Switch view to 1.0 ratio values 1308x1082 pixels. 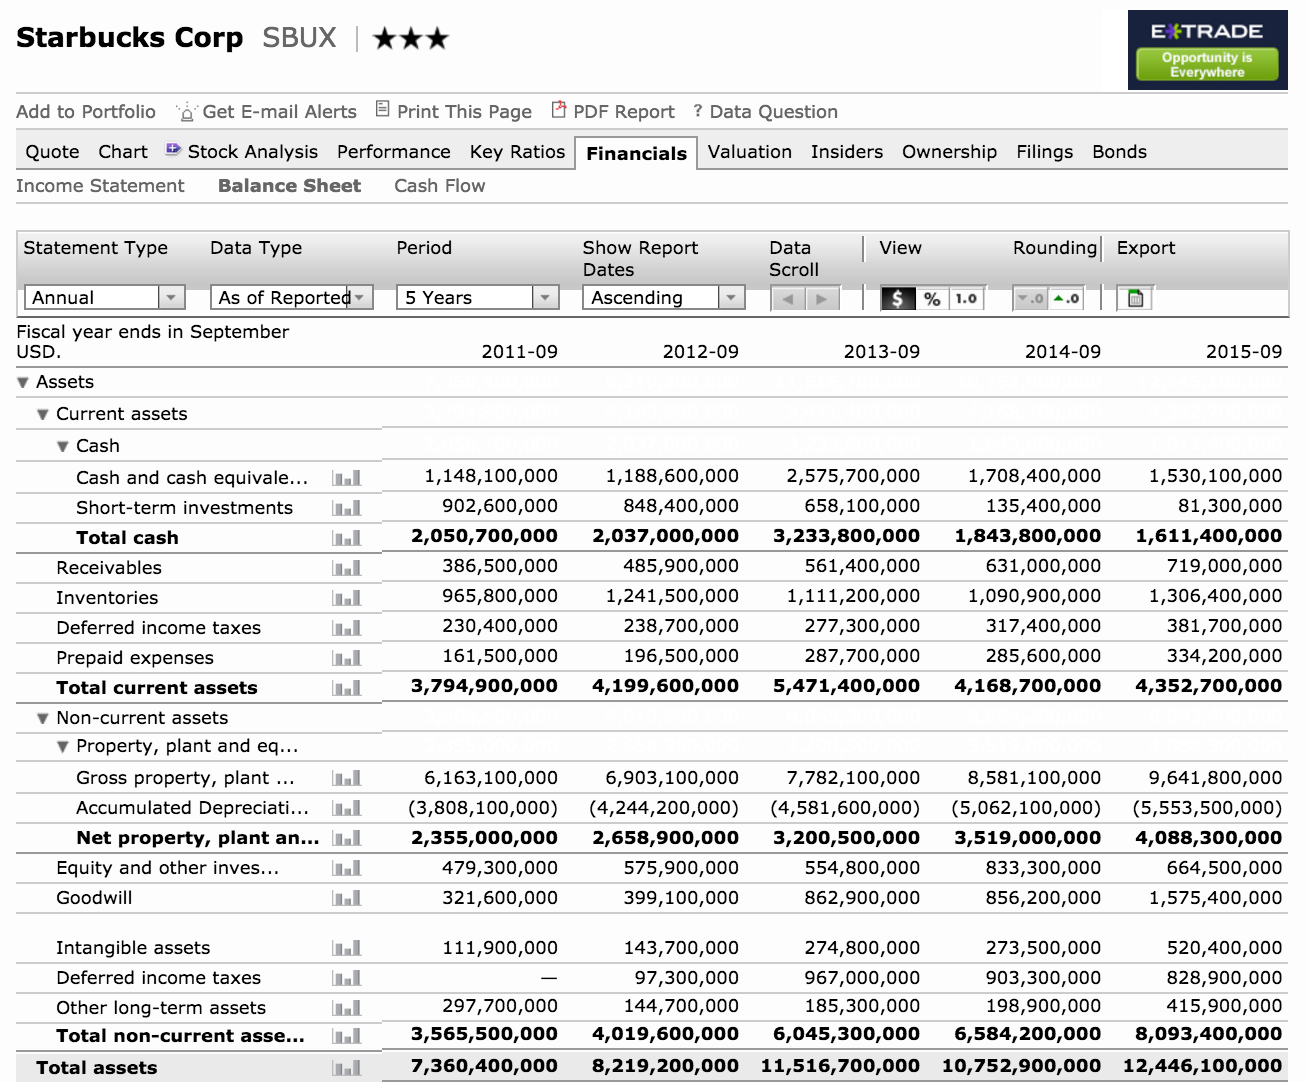pos(966,298)
